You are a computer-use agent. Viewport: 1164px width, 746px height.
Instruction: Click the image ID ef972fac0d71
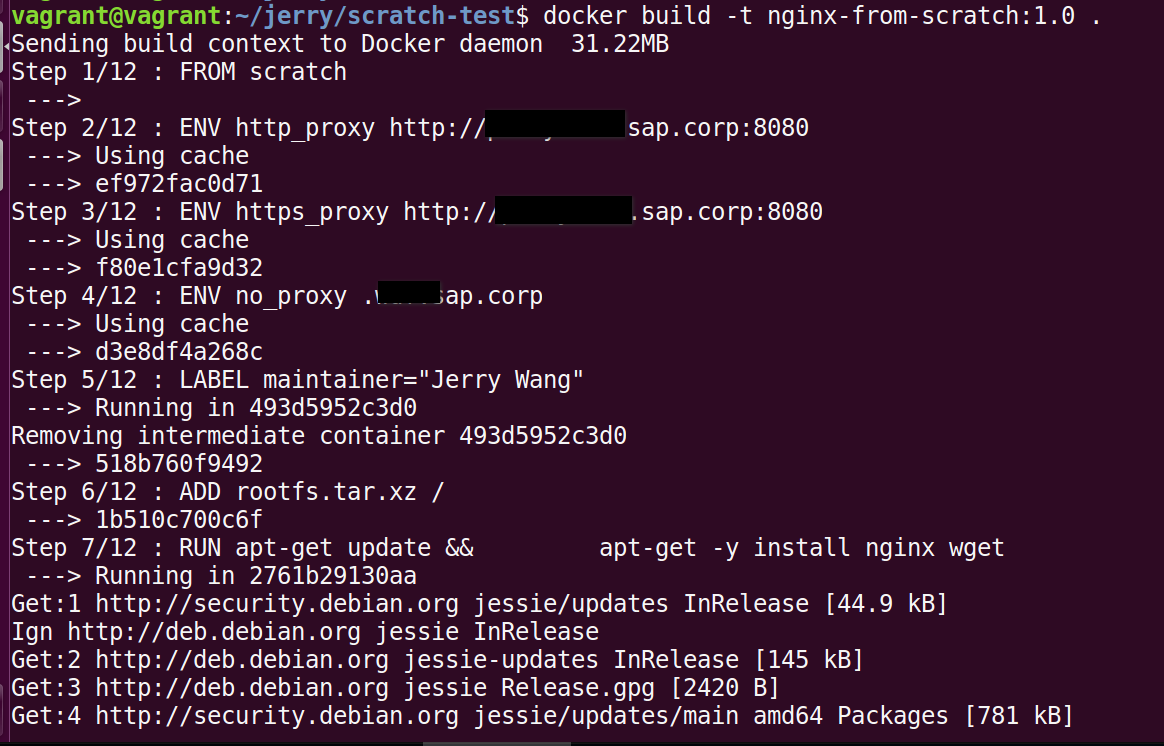coord(179,184)
